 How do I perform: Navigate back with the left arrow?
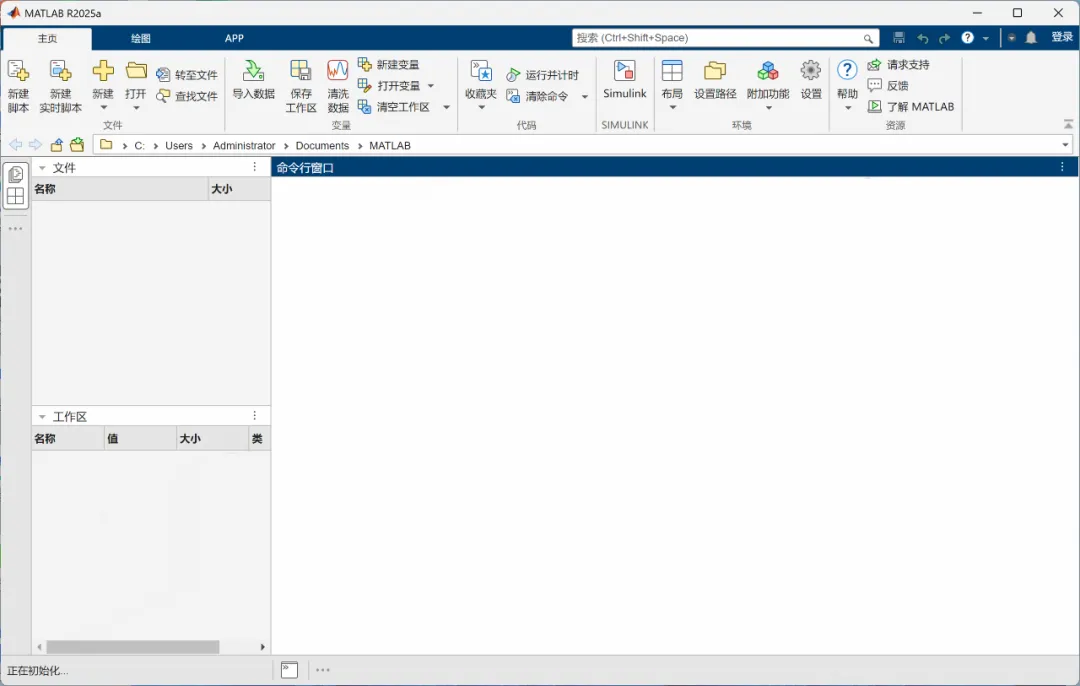point(15,145)
